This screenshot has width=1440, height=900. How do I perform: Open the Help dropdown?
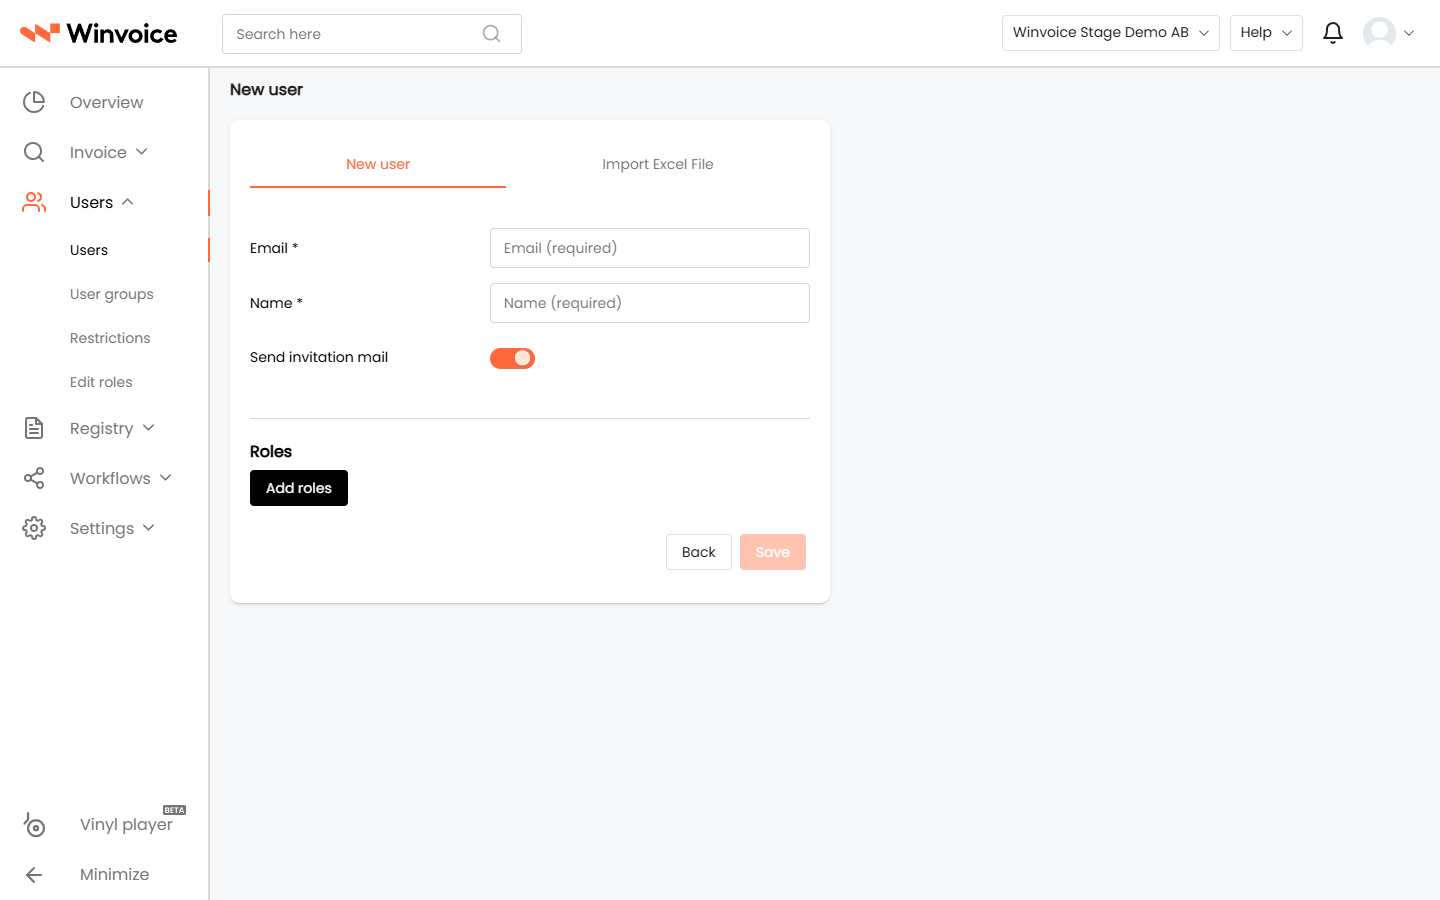(1266, 33)
